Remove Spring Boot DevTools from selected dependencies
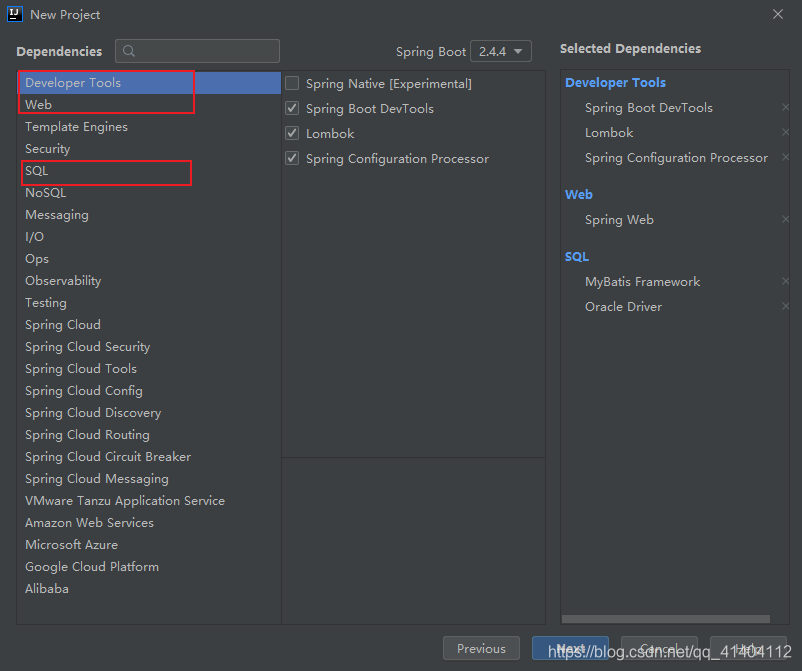 coord(785,107)
